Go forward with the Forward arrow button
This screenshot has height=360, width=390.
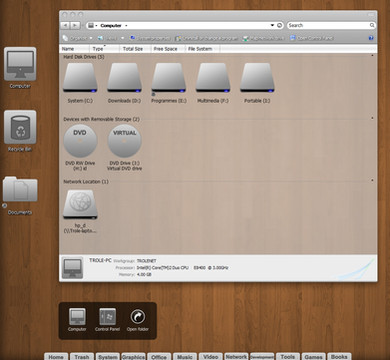point(75,25)
